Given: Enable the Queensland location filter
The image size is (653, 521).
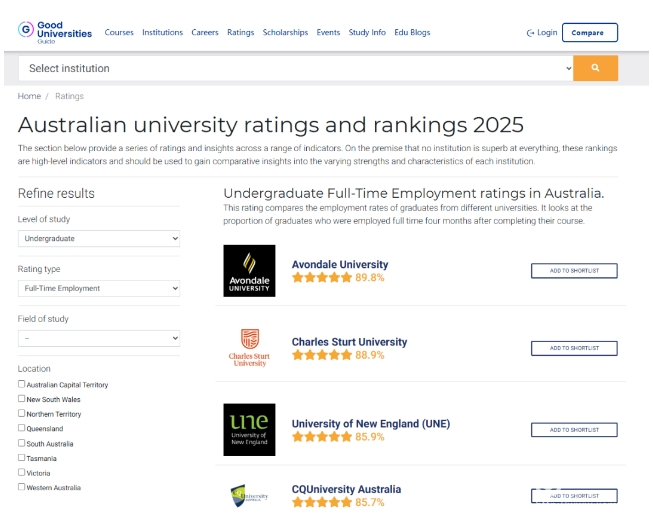Looking at the screenshot, I should pyautogui.click(x=21, y=428).
